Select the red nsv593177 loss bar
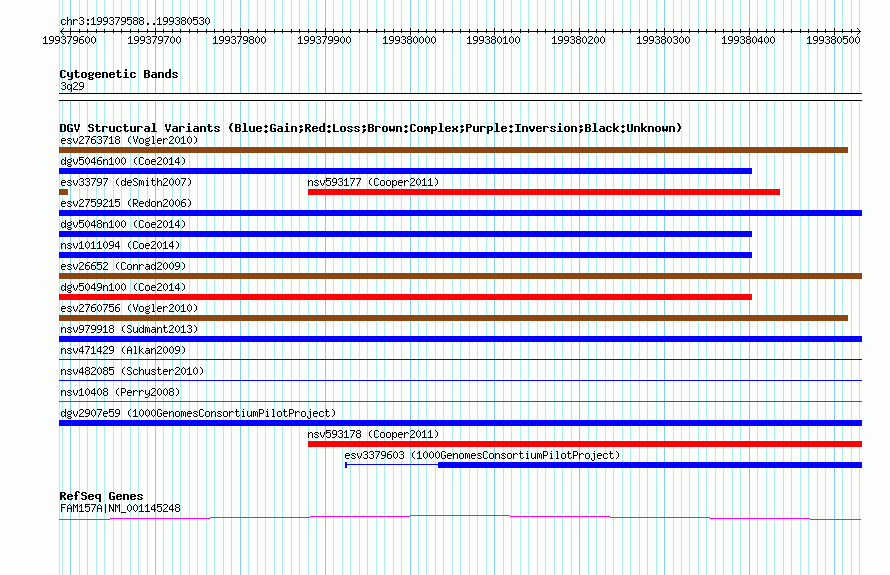 pyautogui.click(x=544, y=192)
